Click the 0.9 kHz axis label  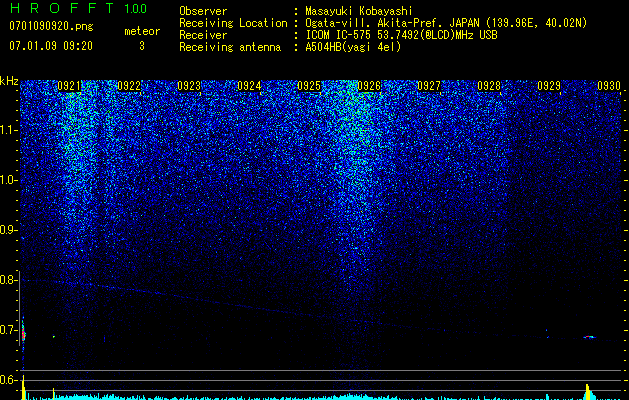(x=8, y=230)
